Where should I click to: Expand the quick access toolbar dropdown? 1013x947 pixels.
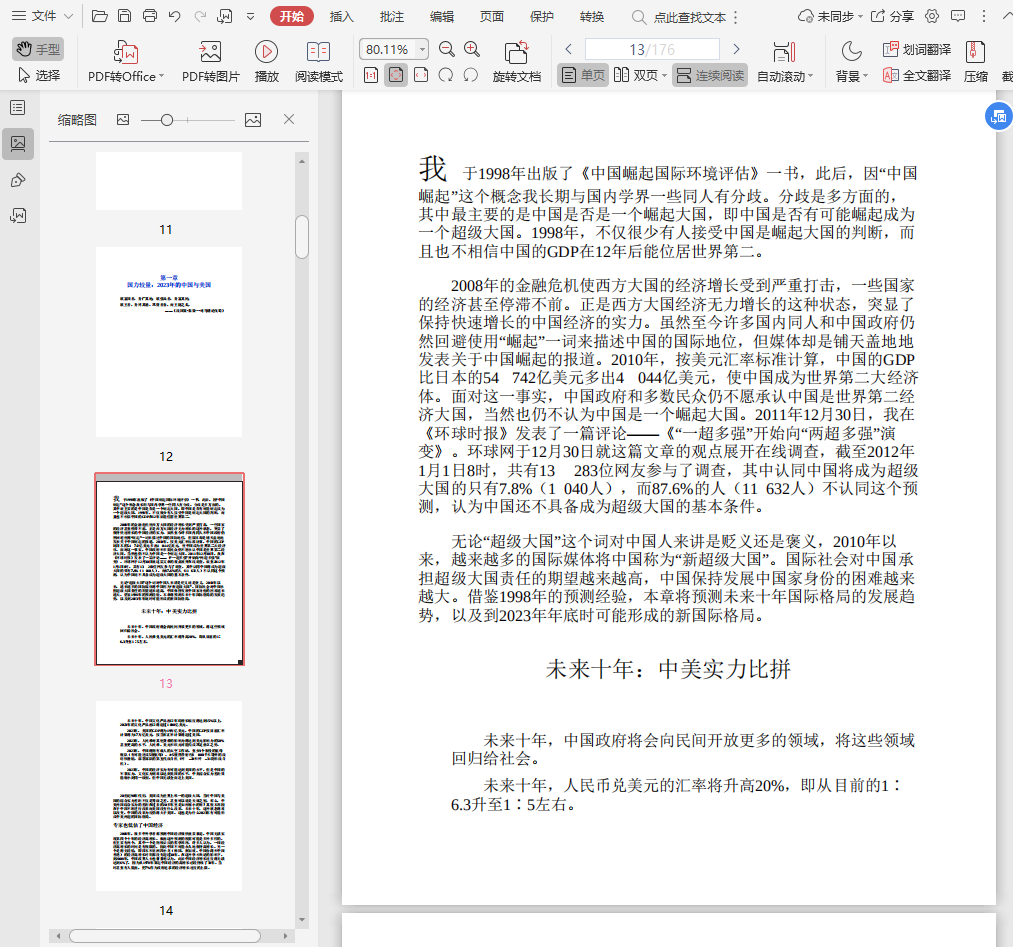(251, 16)
